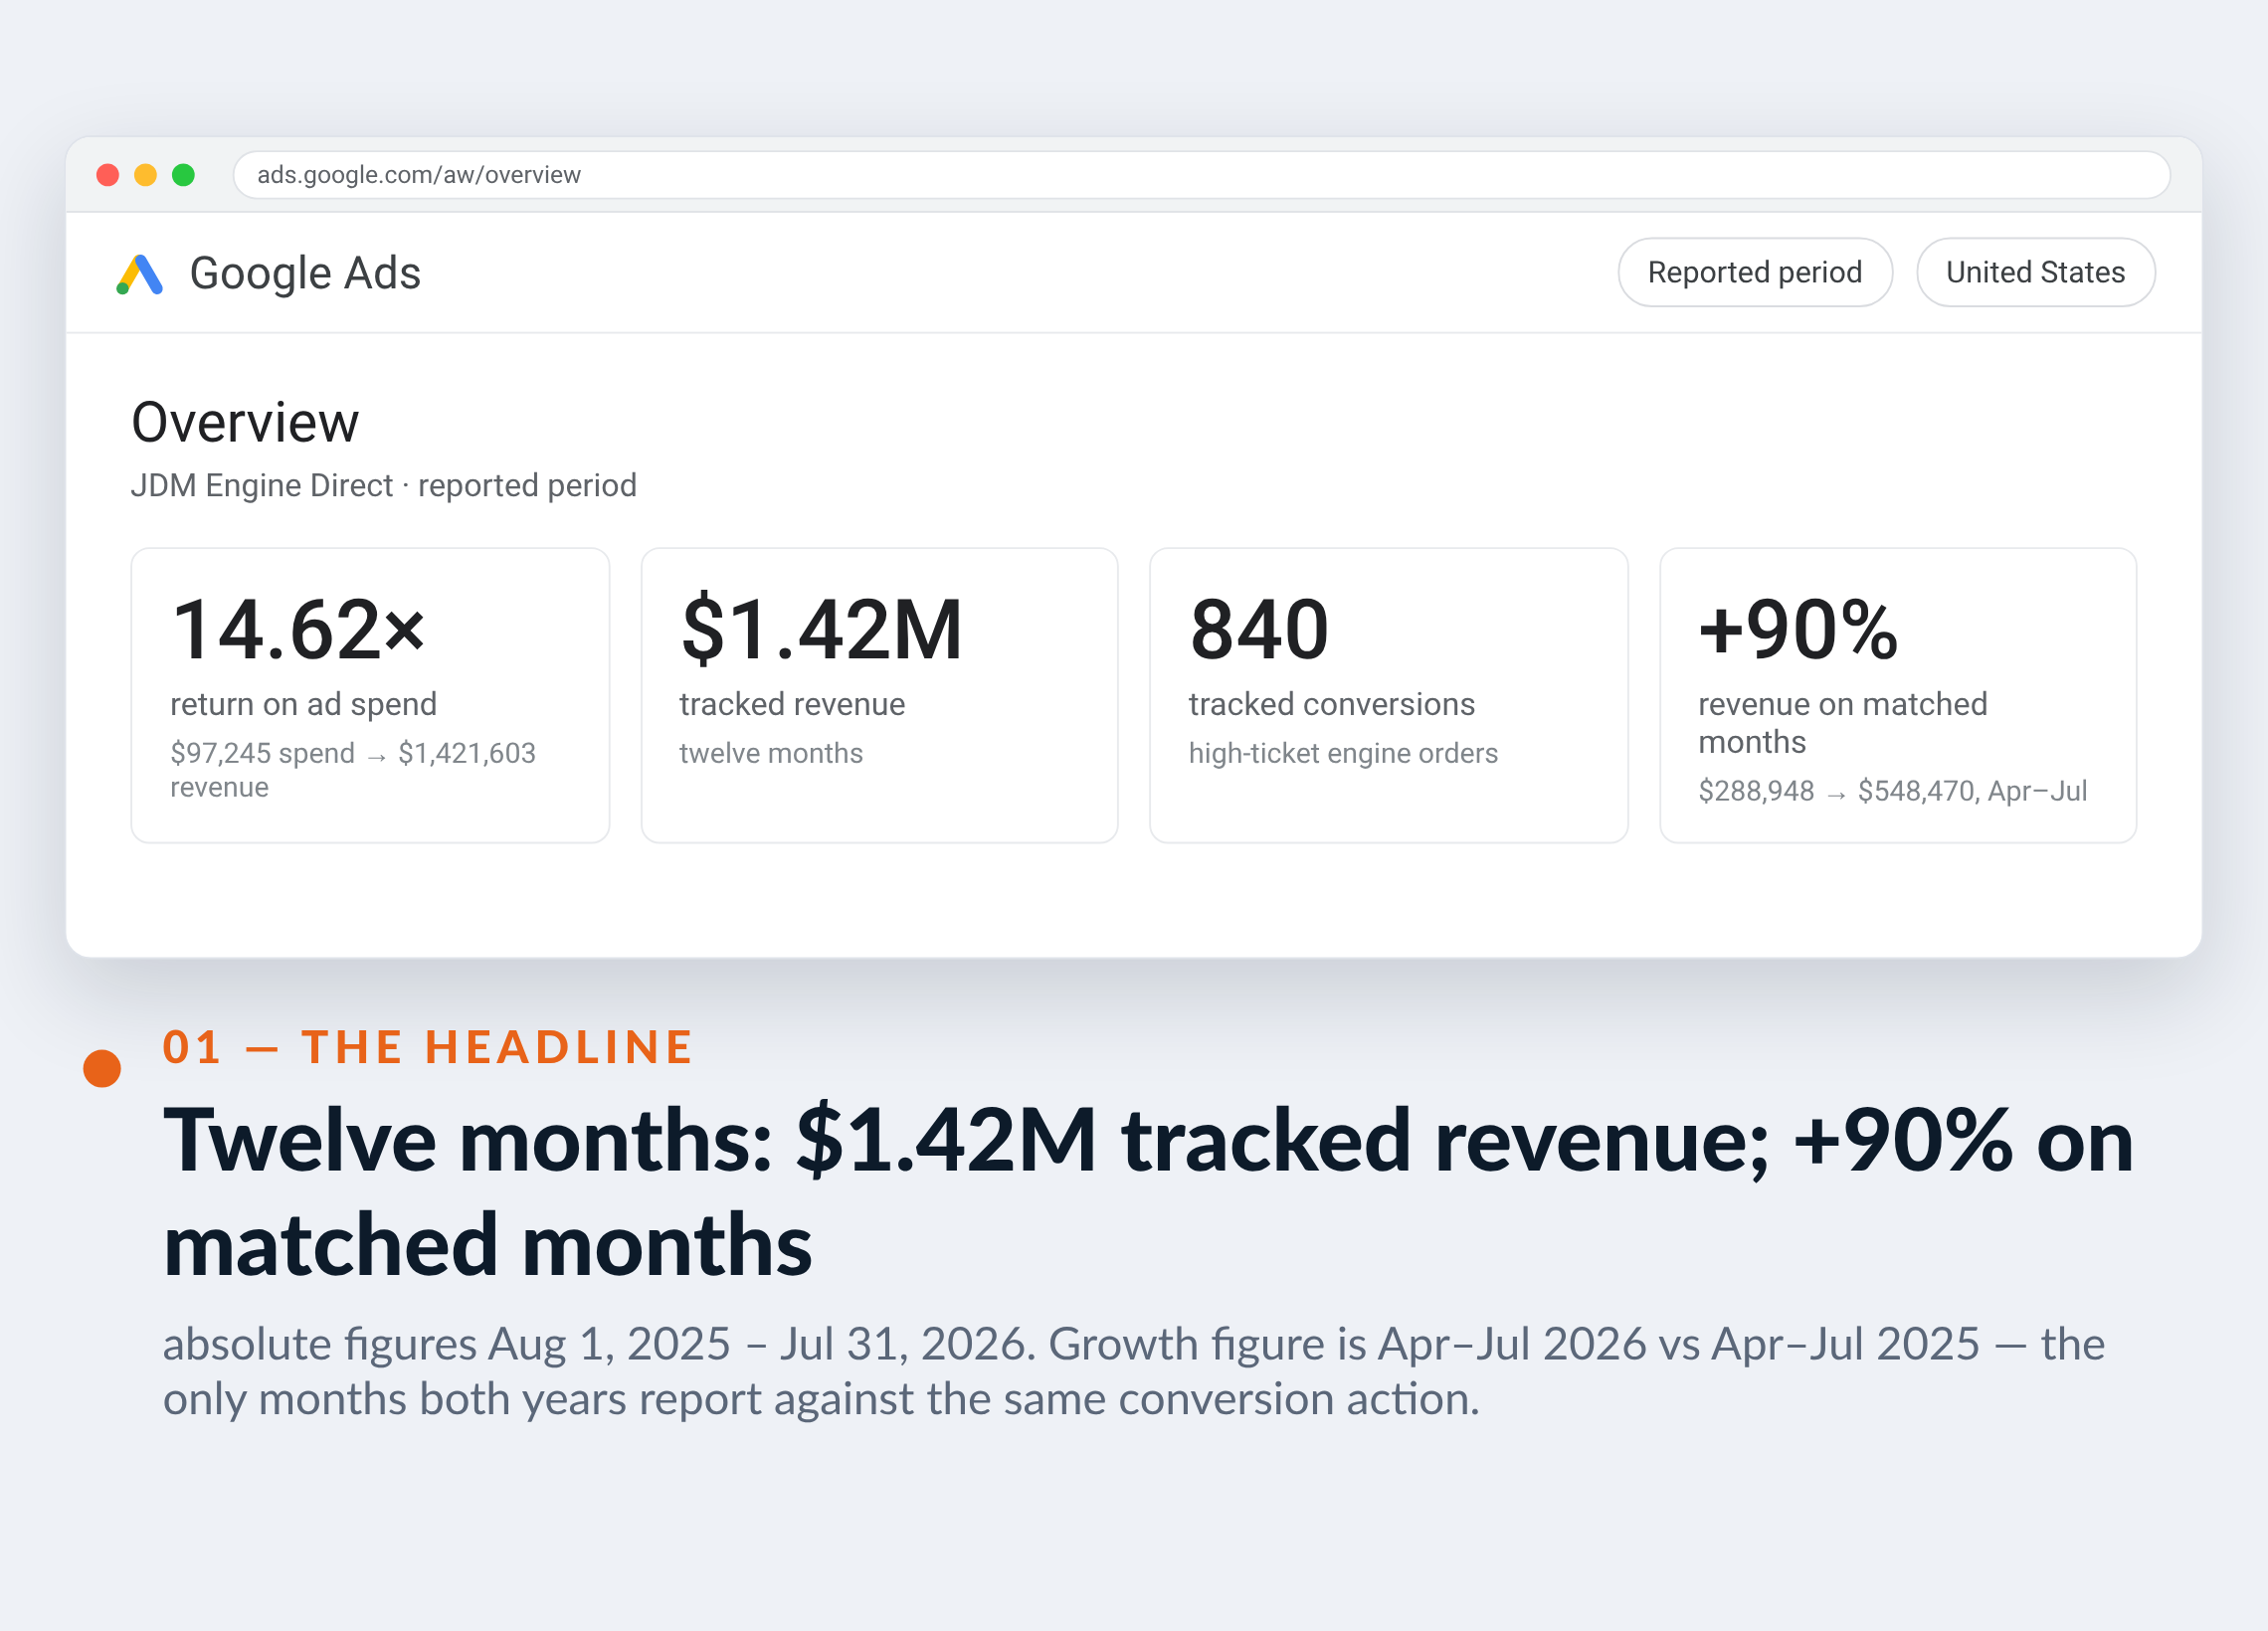Click the Google Ads logo icon

pyautogui.click(x=139, y=274)
